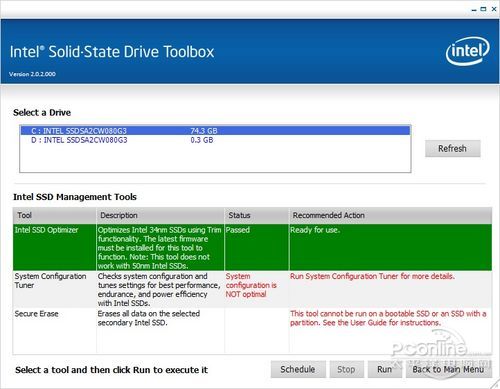Click the Version 2.0.2.000 label

click(32, 74)
